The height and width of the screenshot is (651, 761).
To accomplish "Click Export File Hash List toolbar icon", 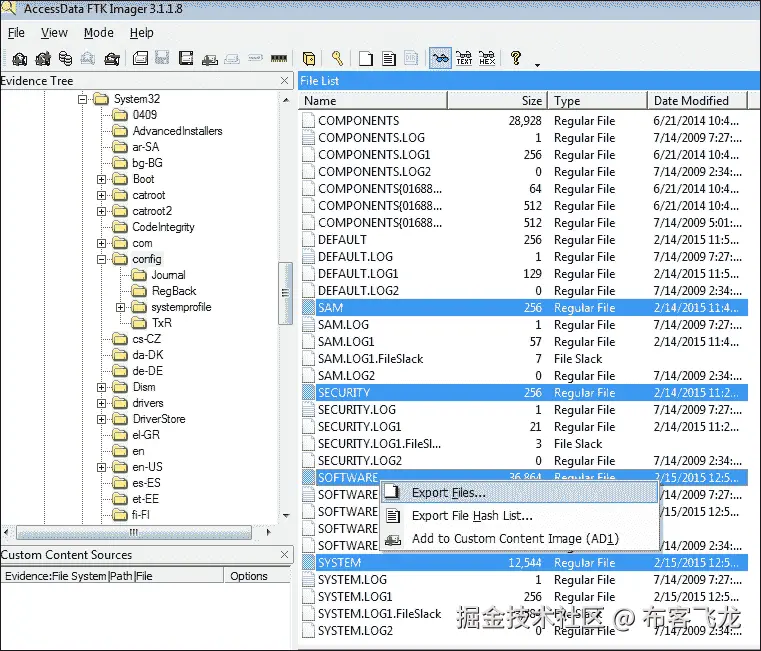I will [389, 59].
